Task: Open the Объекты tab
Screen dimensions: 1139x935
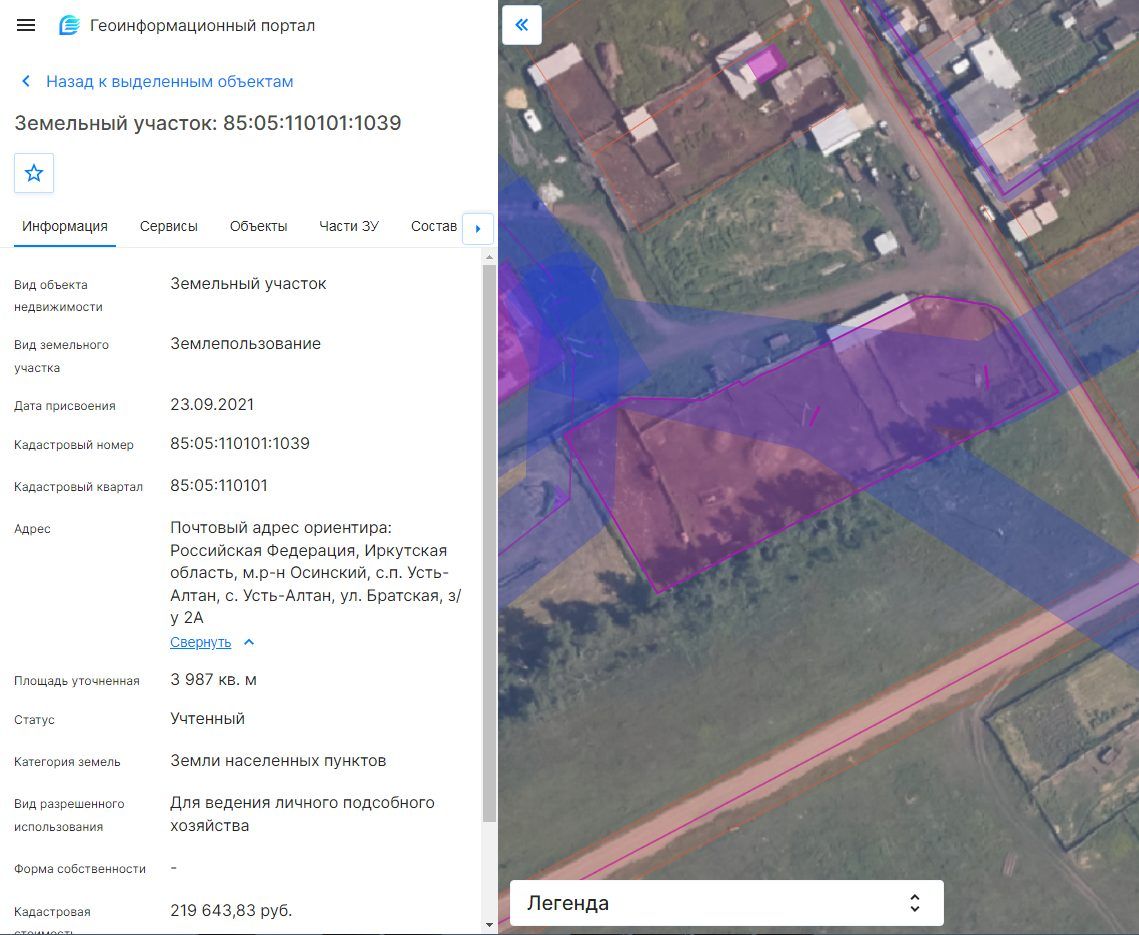Action: coord(259,227)
